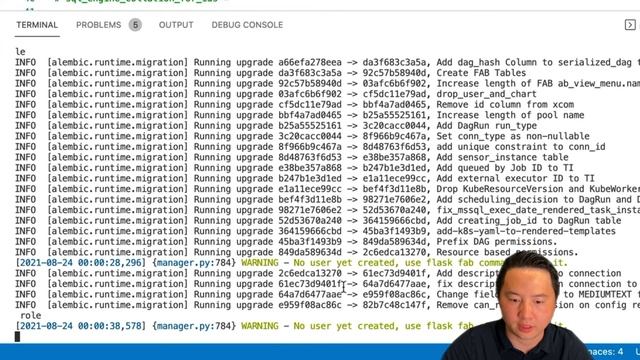Click the log line 'drop_user_and_chart'
640x360 pixels.
click(487, 94)
